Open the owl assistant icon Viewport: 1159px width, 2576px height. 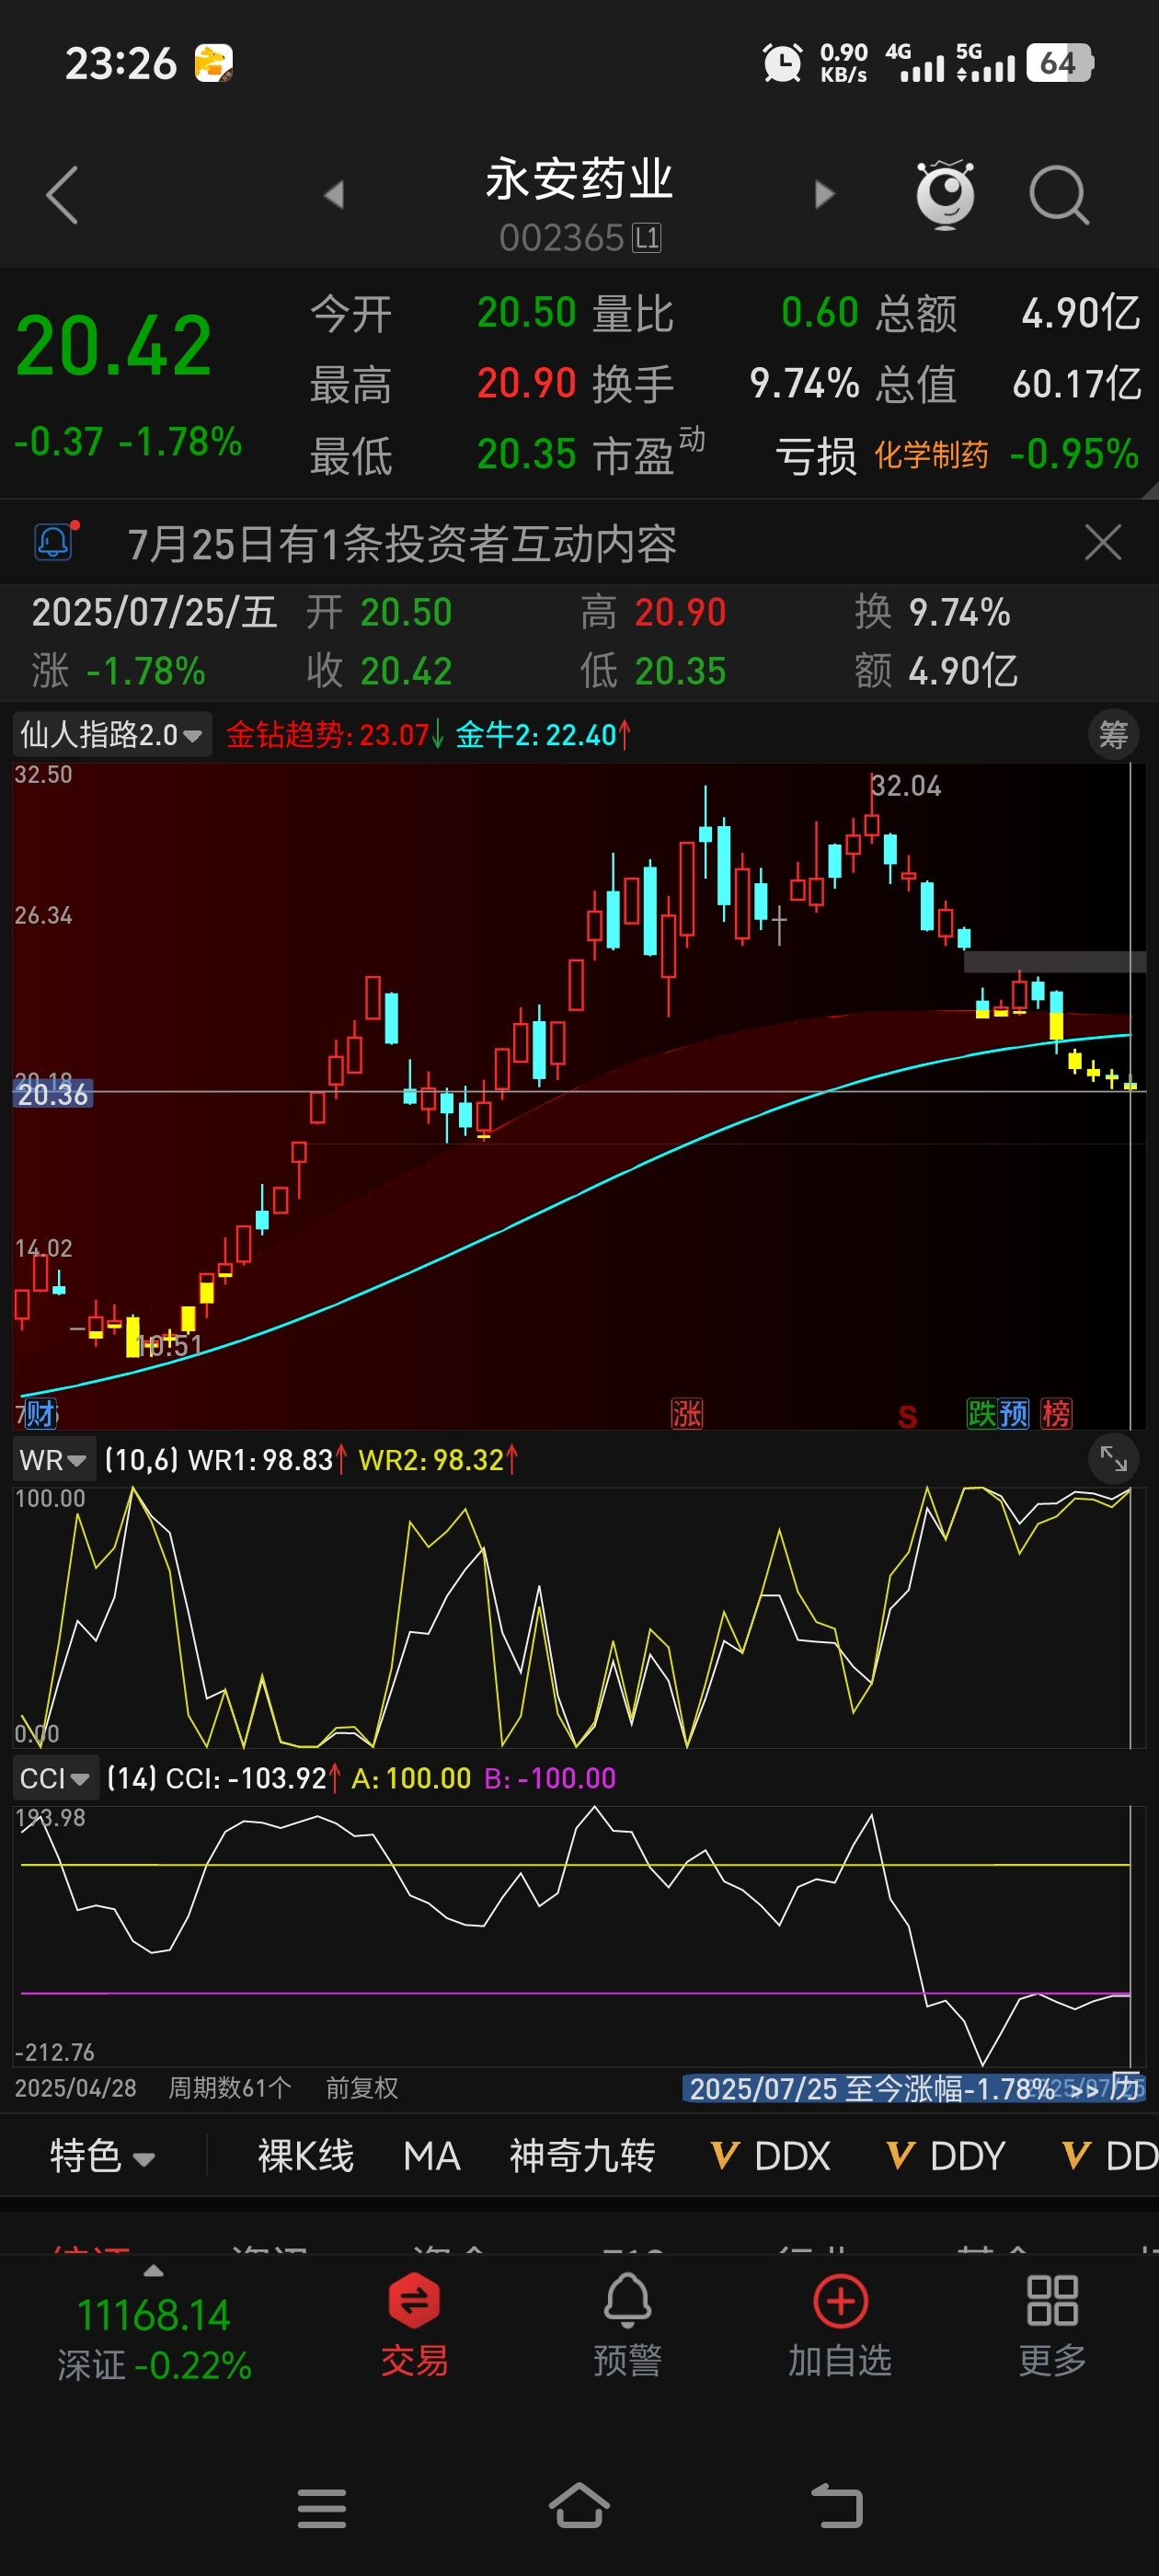coord(945,194)
